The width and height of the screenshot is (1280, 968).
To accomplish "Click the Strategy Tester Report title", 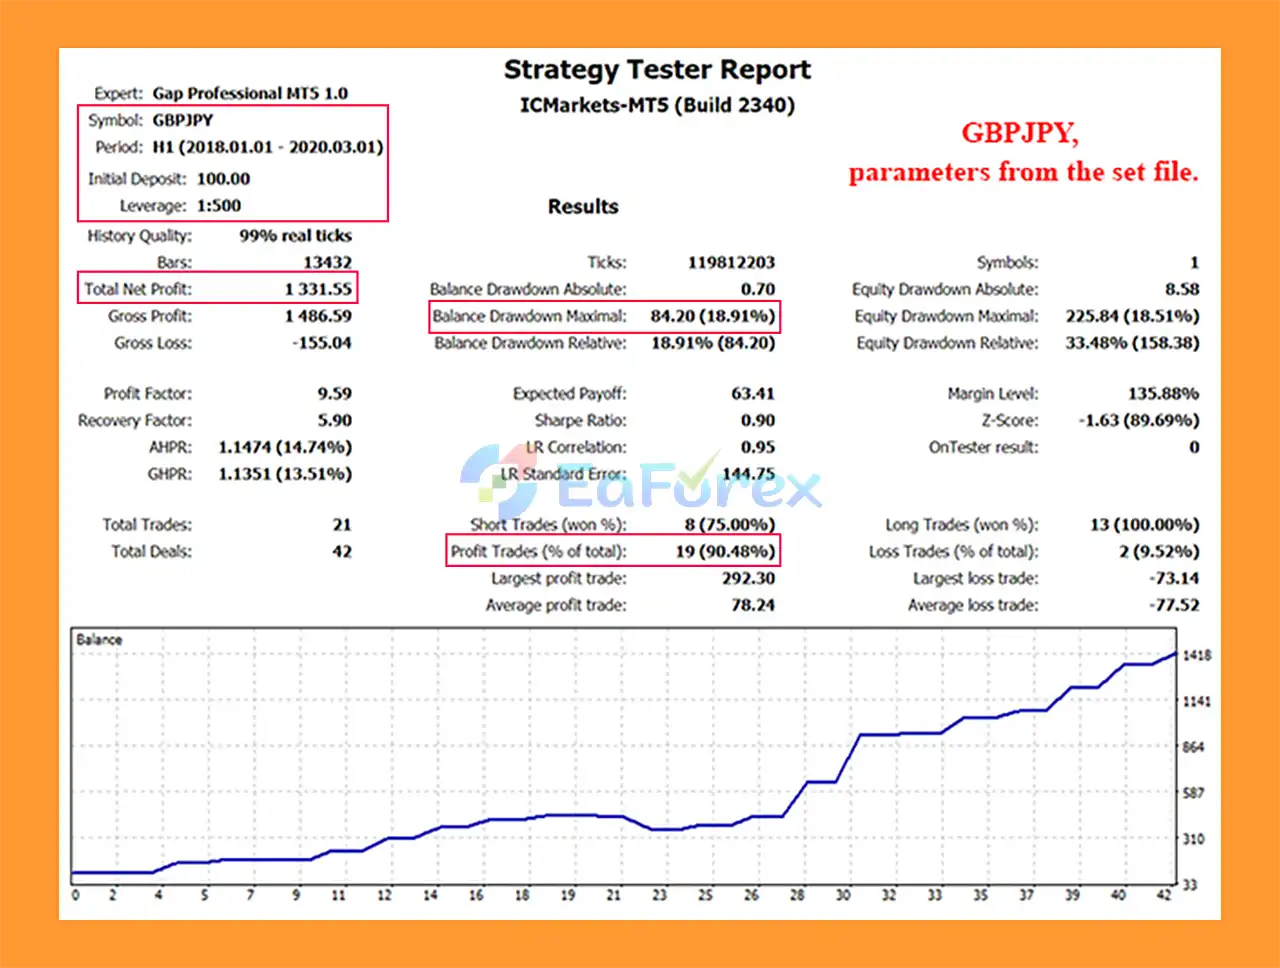I will click(x=657, y=70).
